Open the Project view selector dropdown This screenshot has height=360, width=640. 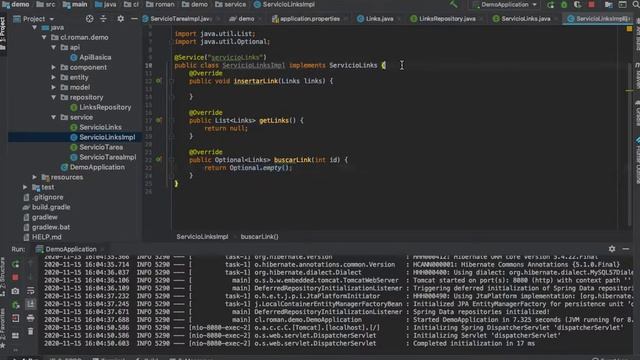[34, 19]
